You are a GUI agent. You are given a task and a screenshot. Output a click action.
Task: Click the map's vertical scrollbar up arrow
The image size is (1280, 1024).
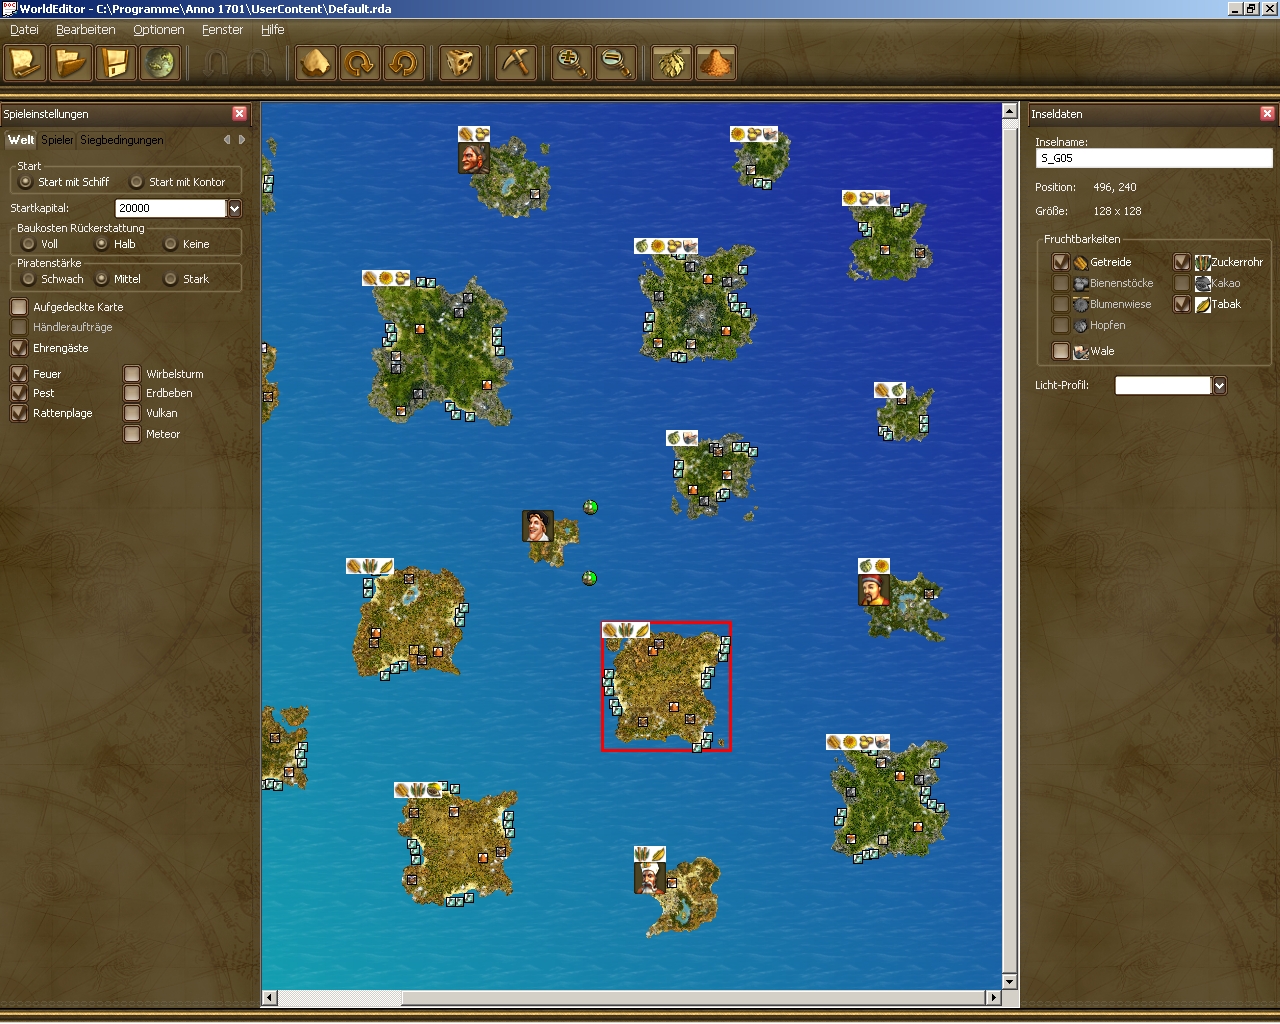(1010, 111)
